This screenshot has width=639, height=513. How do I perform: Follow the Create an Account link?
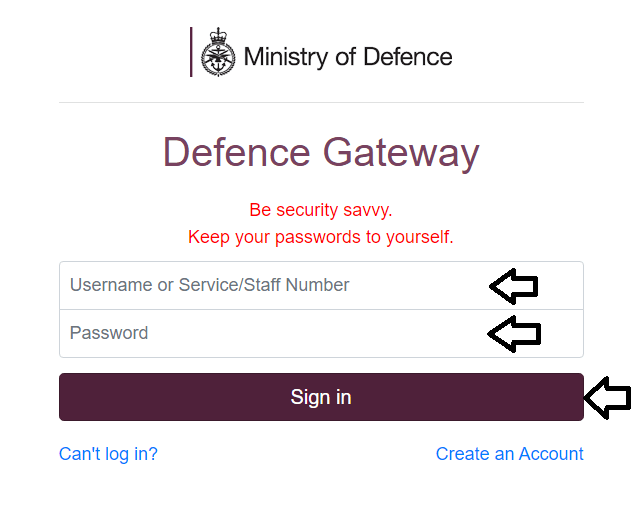point(509,454)
